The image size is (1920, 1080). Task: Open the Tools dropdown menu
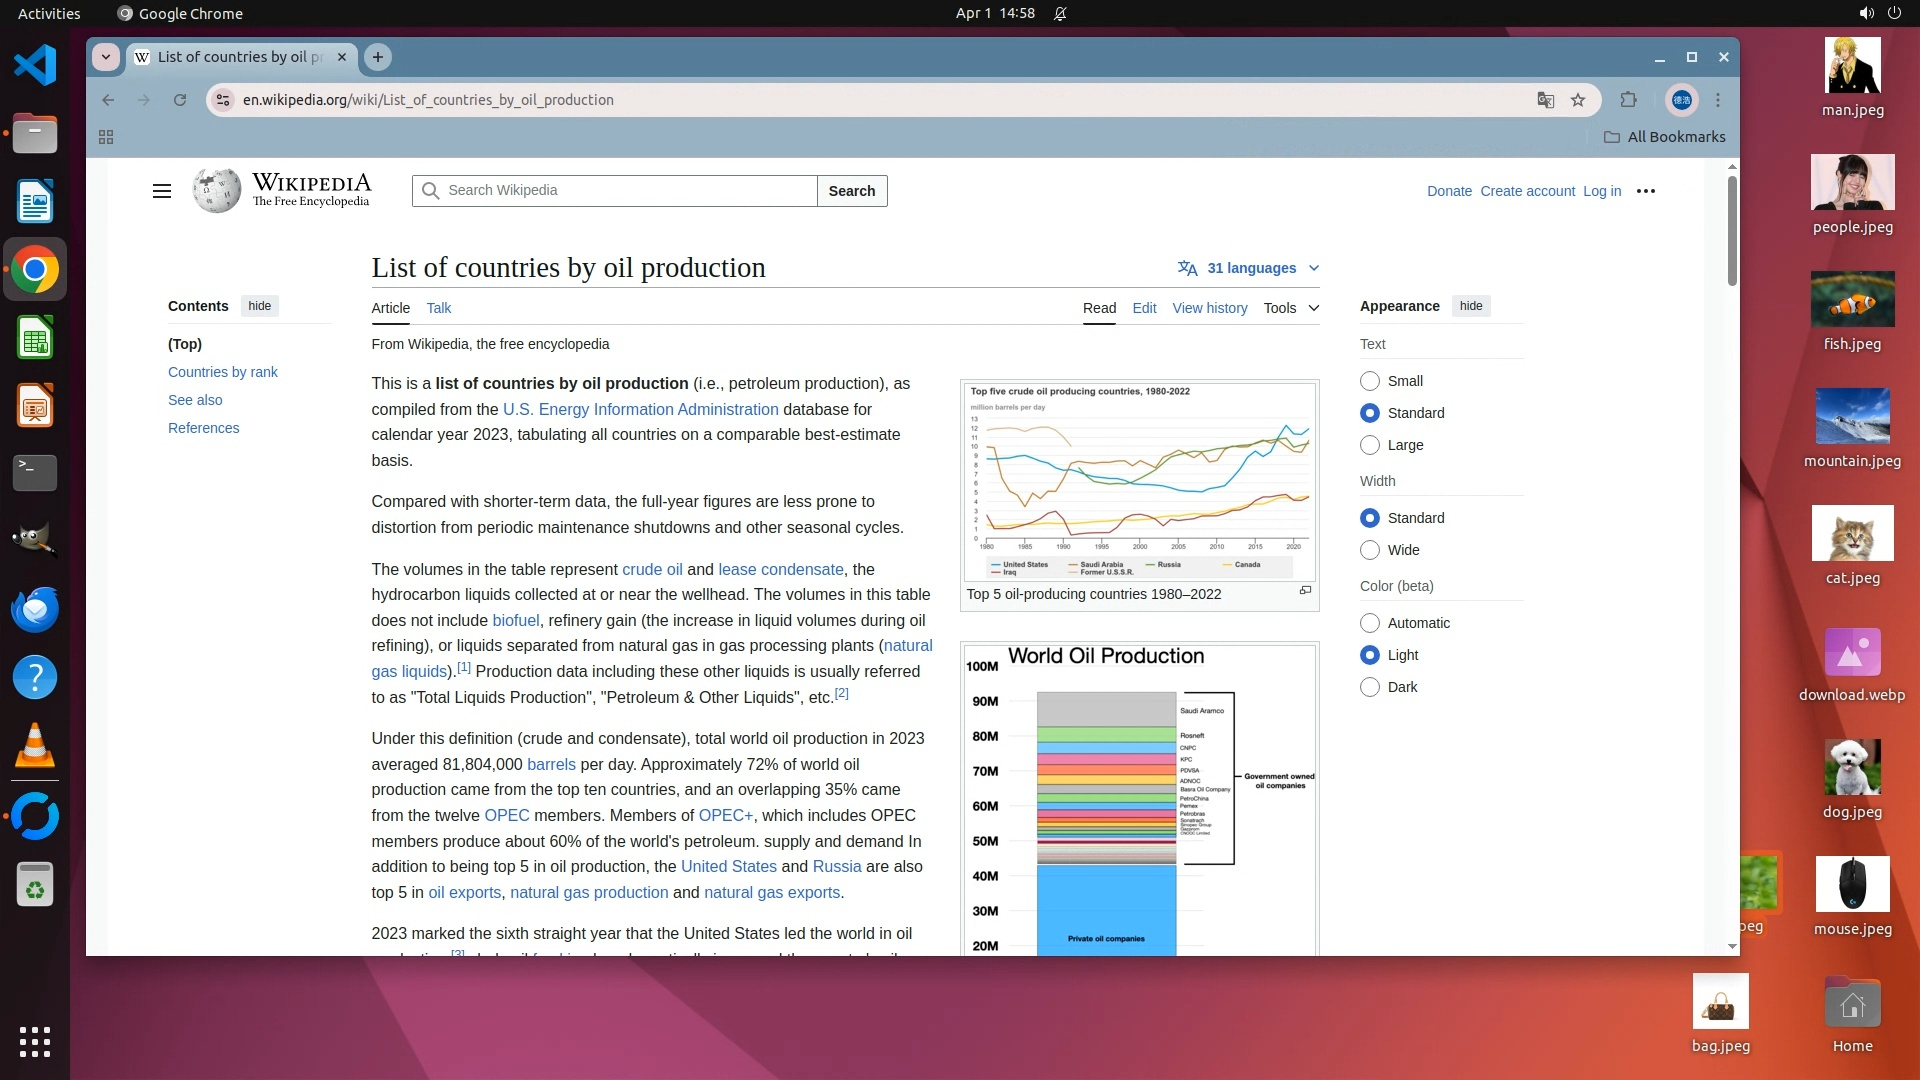point(1290,308)
